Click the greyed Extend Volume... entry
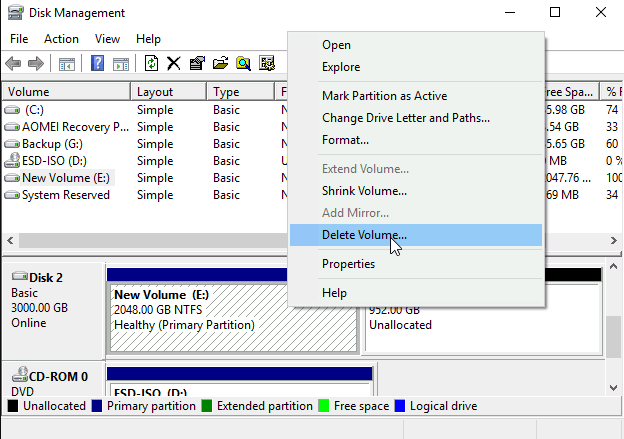Screen dimensions: 624x439 click(416, 169)
